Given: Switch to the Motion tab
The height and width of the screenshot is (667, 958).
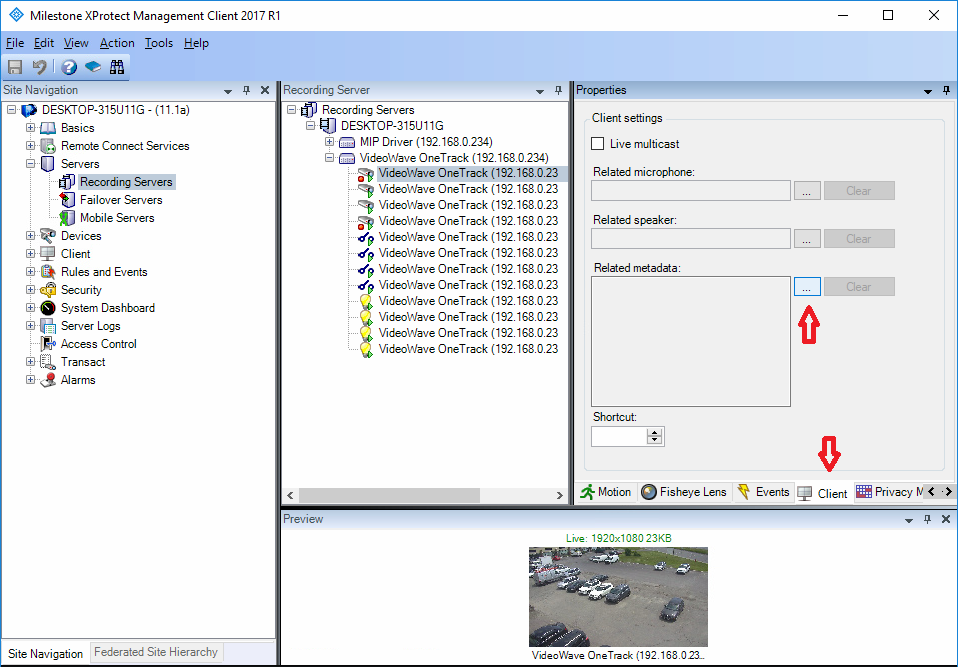Looking at the screenshot, I should tap(606, 492).
